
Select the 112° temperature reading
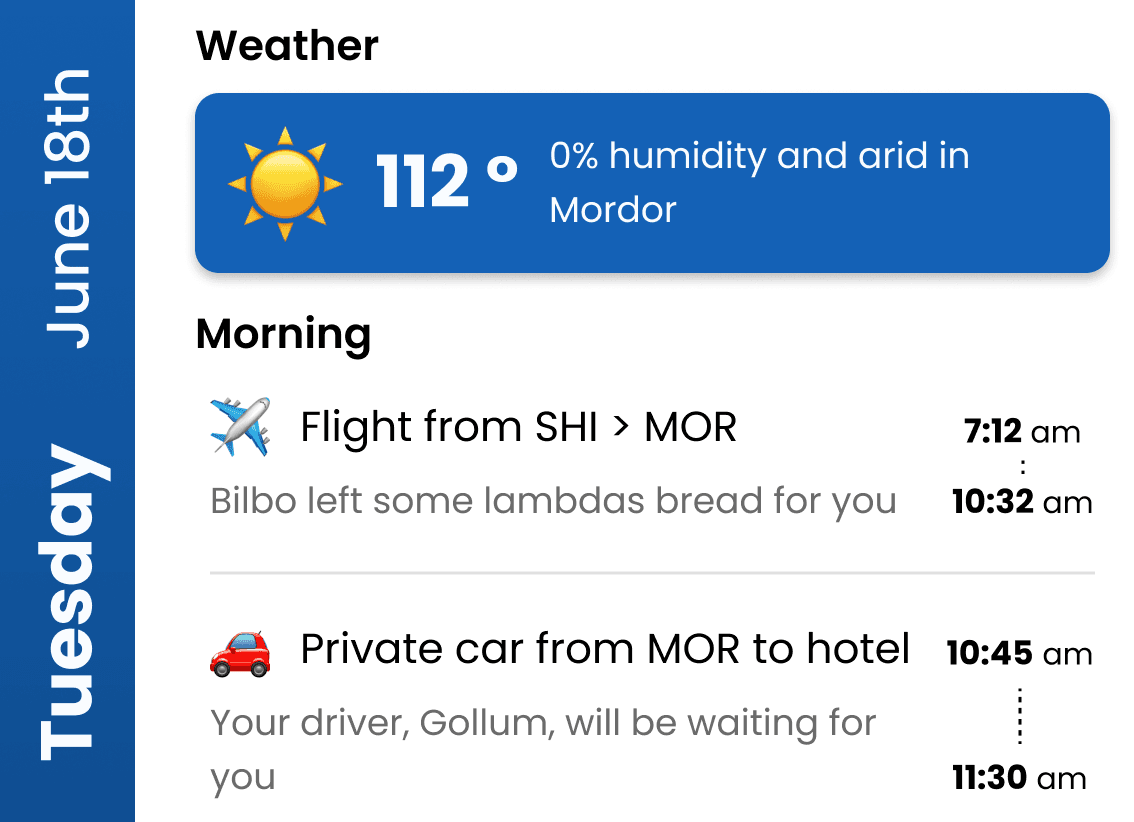(x=446, y=182)
